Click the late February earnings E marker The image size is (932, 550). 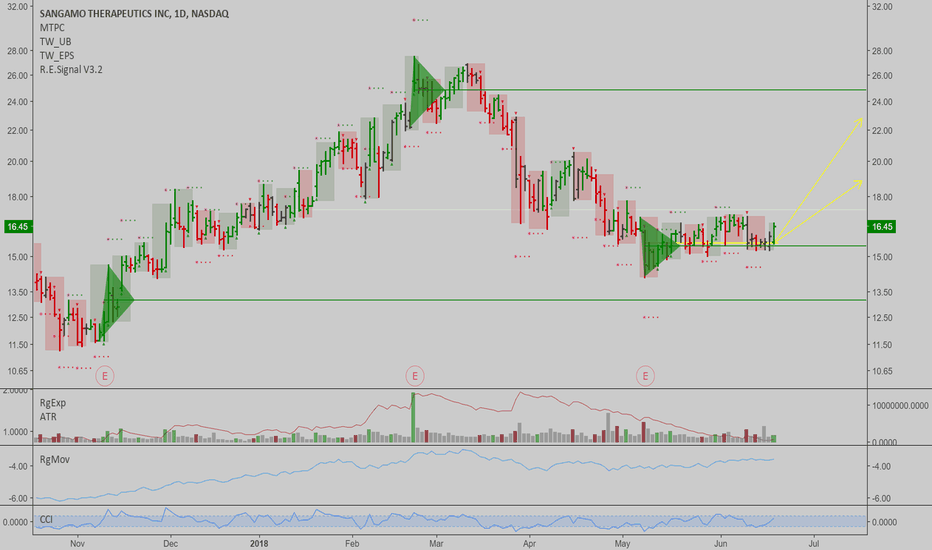point(414,376)
